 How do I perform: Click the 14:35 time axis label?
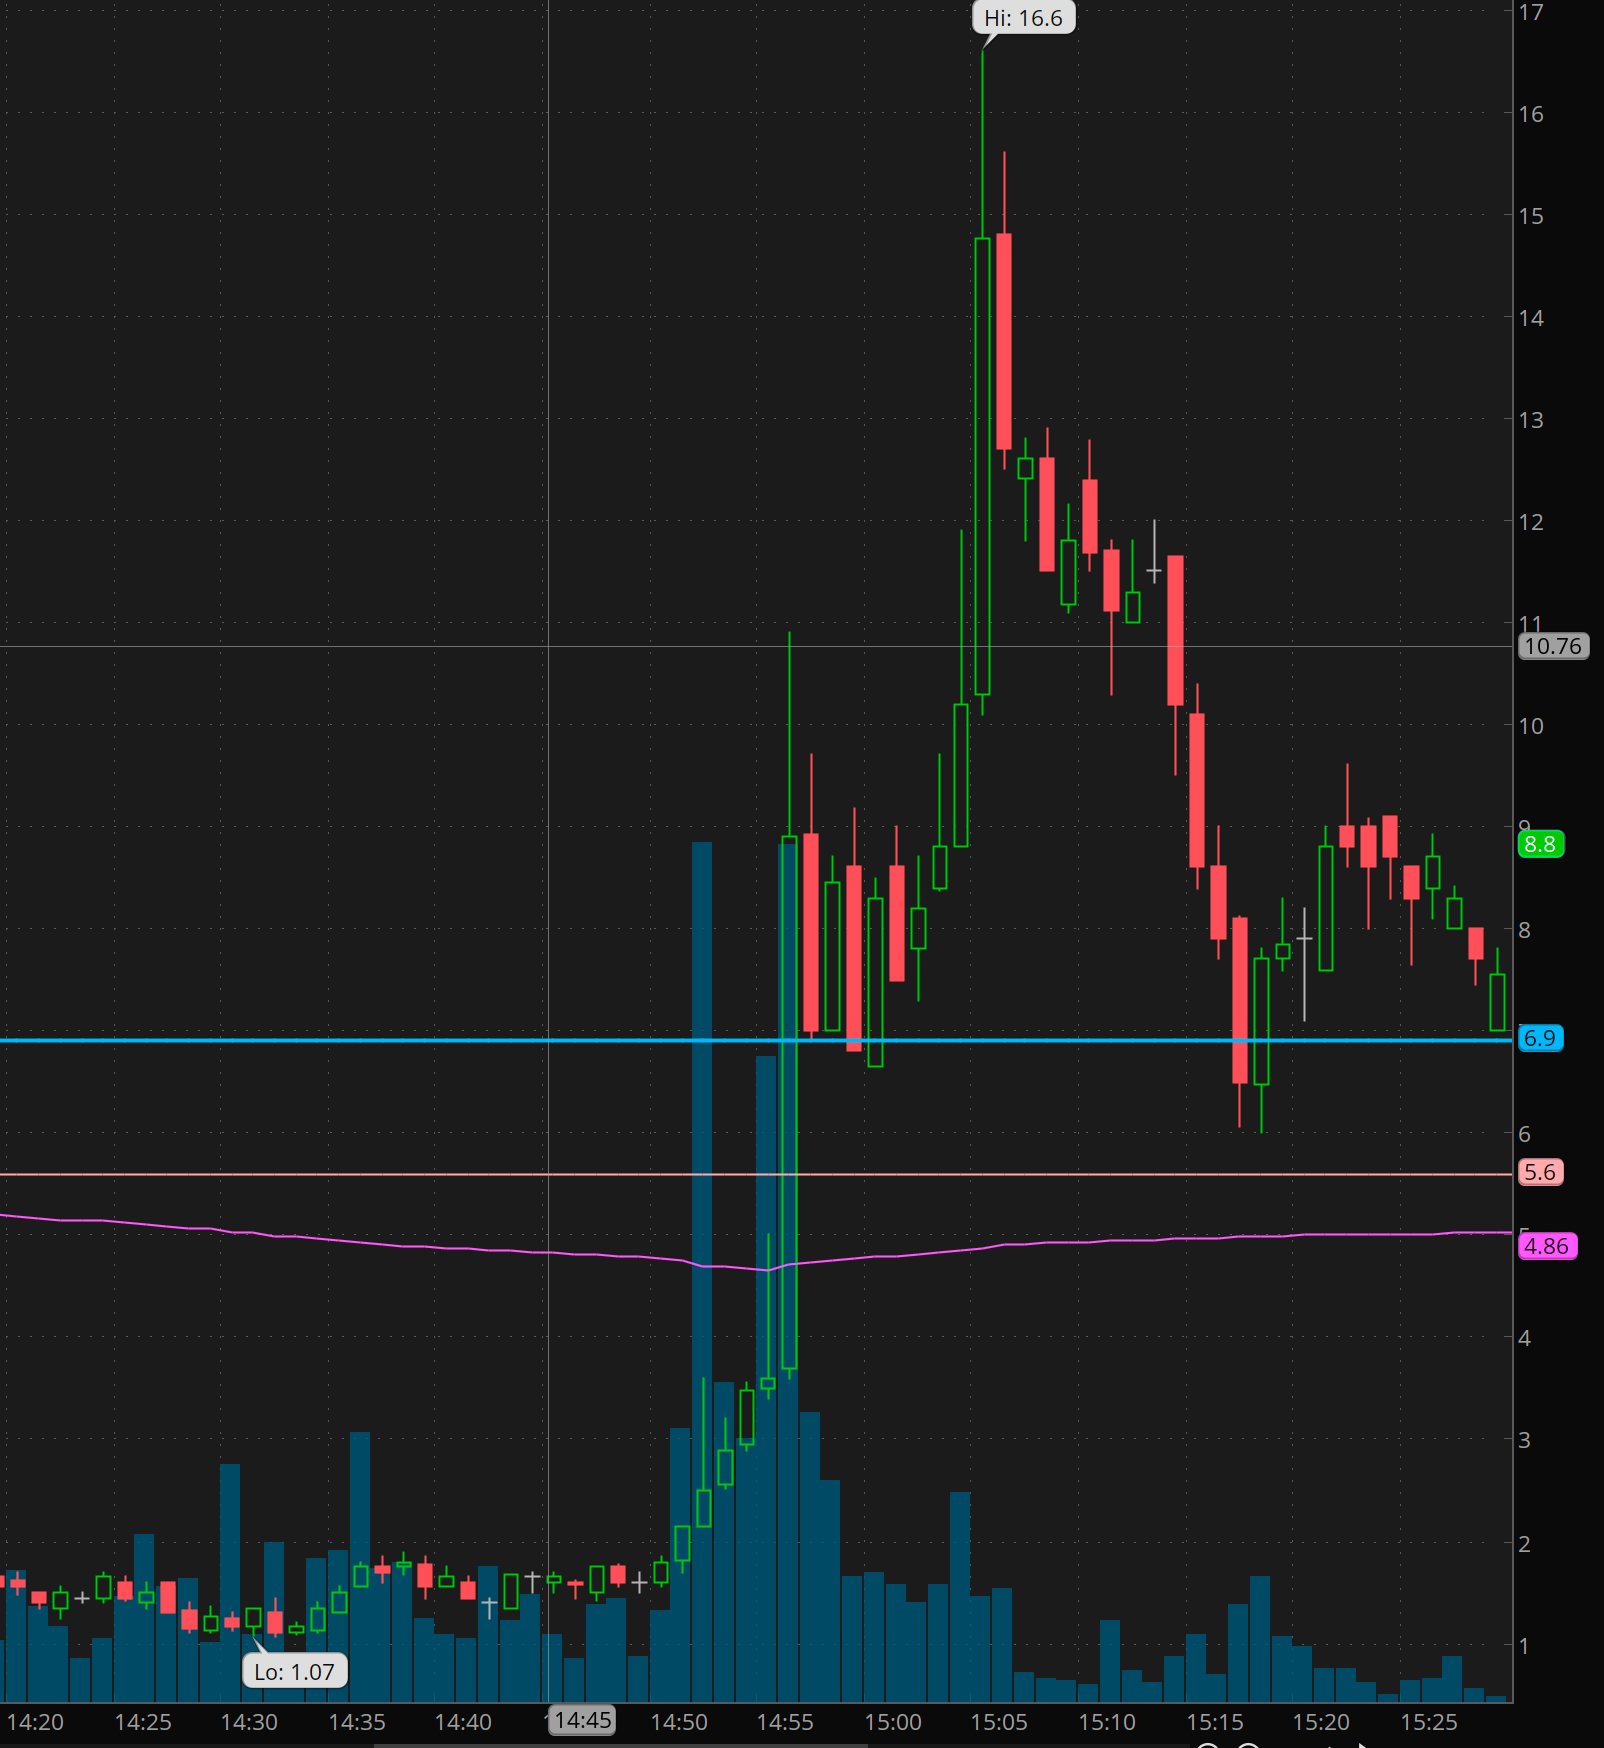357,1722
